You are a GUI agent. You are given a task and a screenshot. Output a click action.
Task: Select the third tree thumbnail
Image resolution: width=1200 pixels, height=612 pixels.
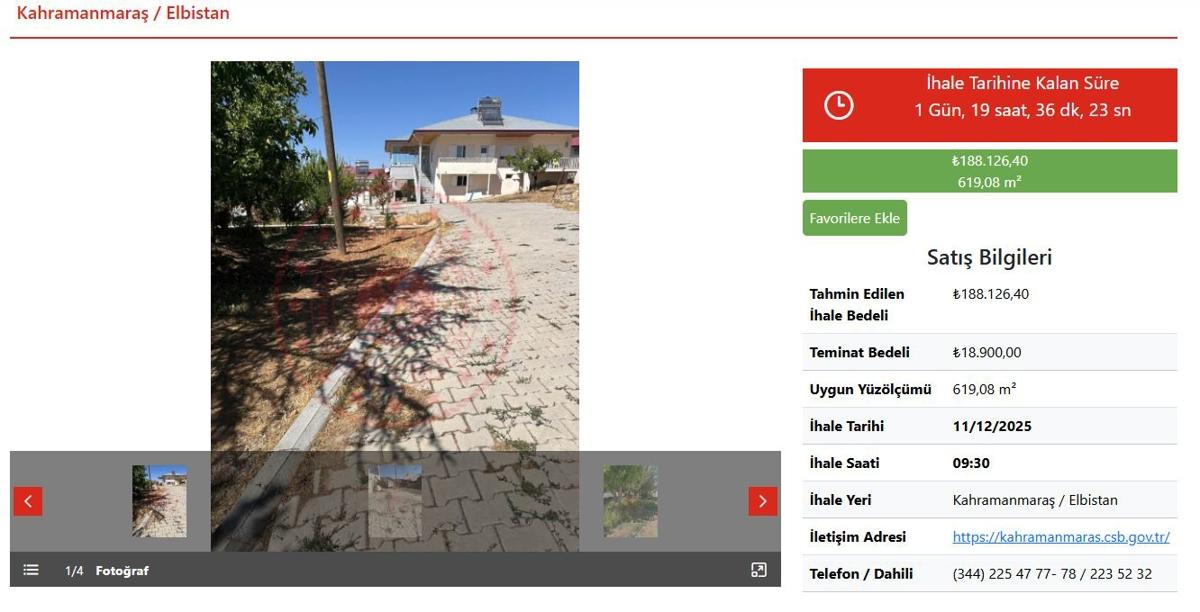point(630,501)
